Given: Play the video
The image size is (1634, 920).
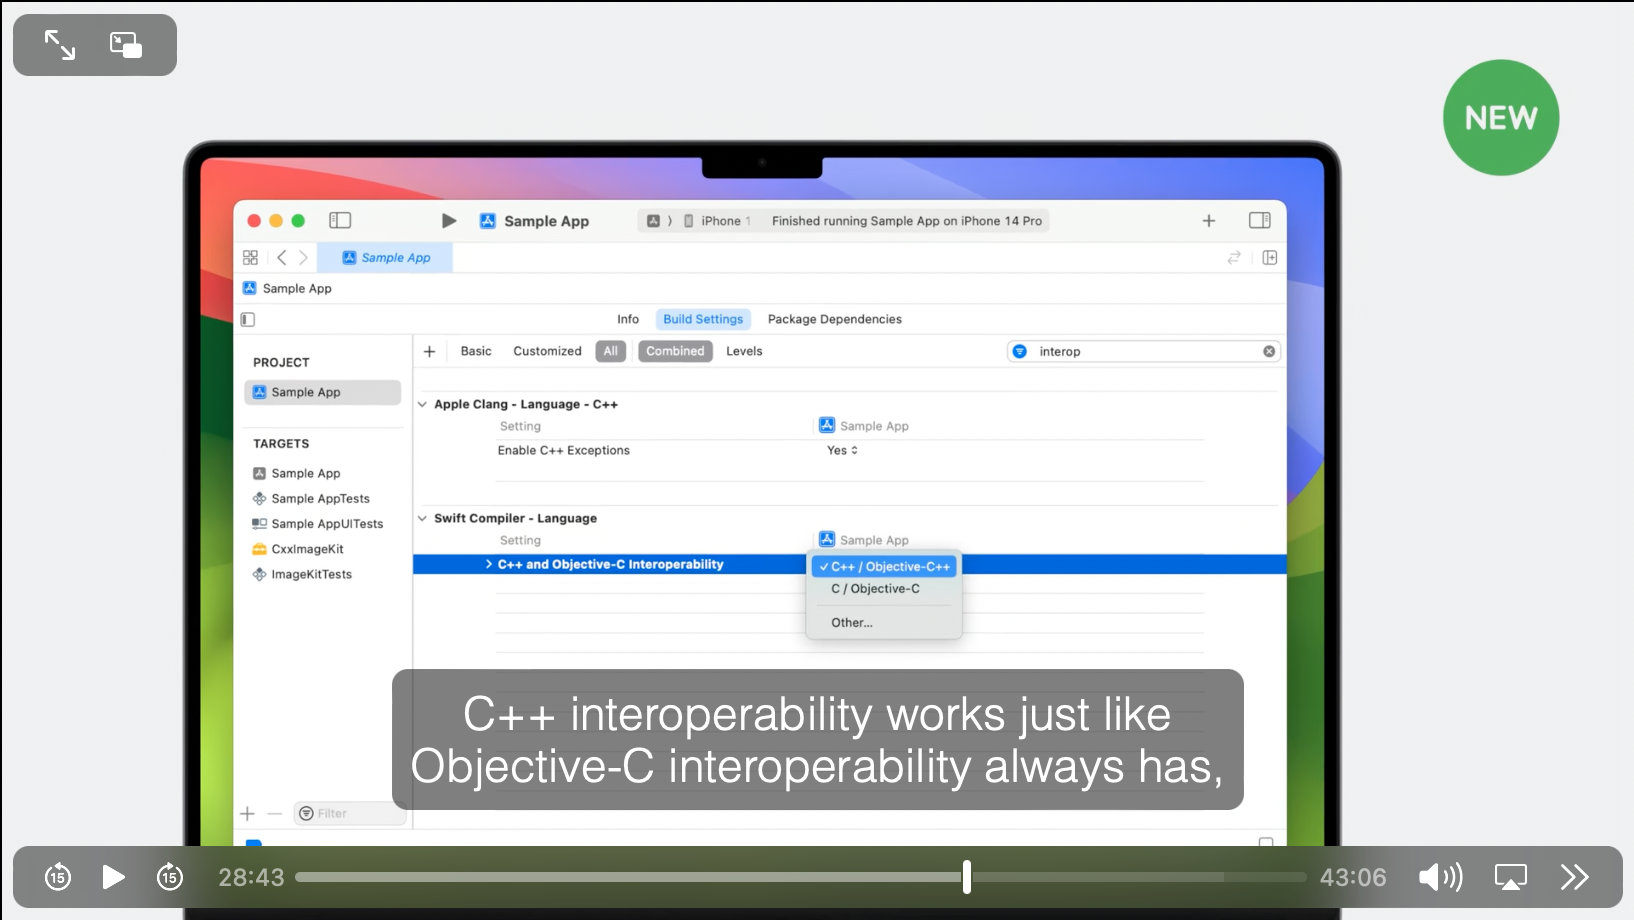Looking at the screenshot, I should click(x=114, y=877).
